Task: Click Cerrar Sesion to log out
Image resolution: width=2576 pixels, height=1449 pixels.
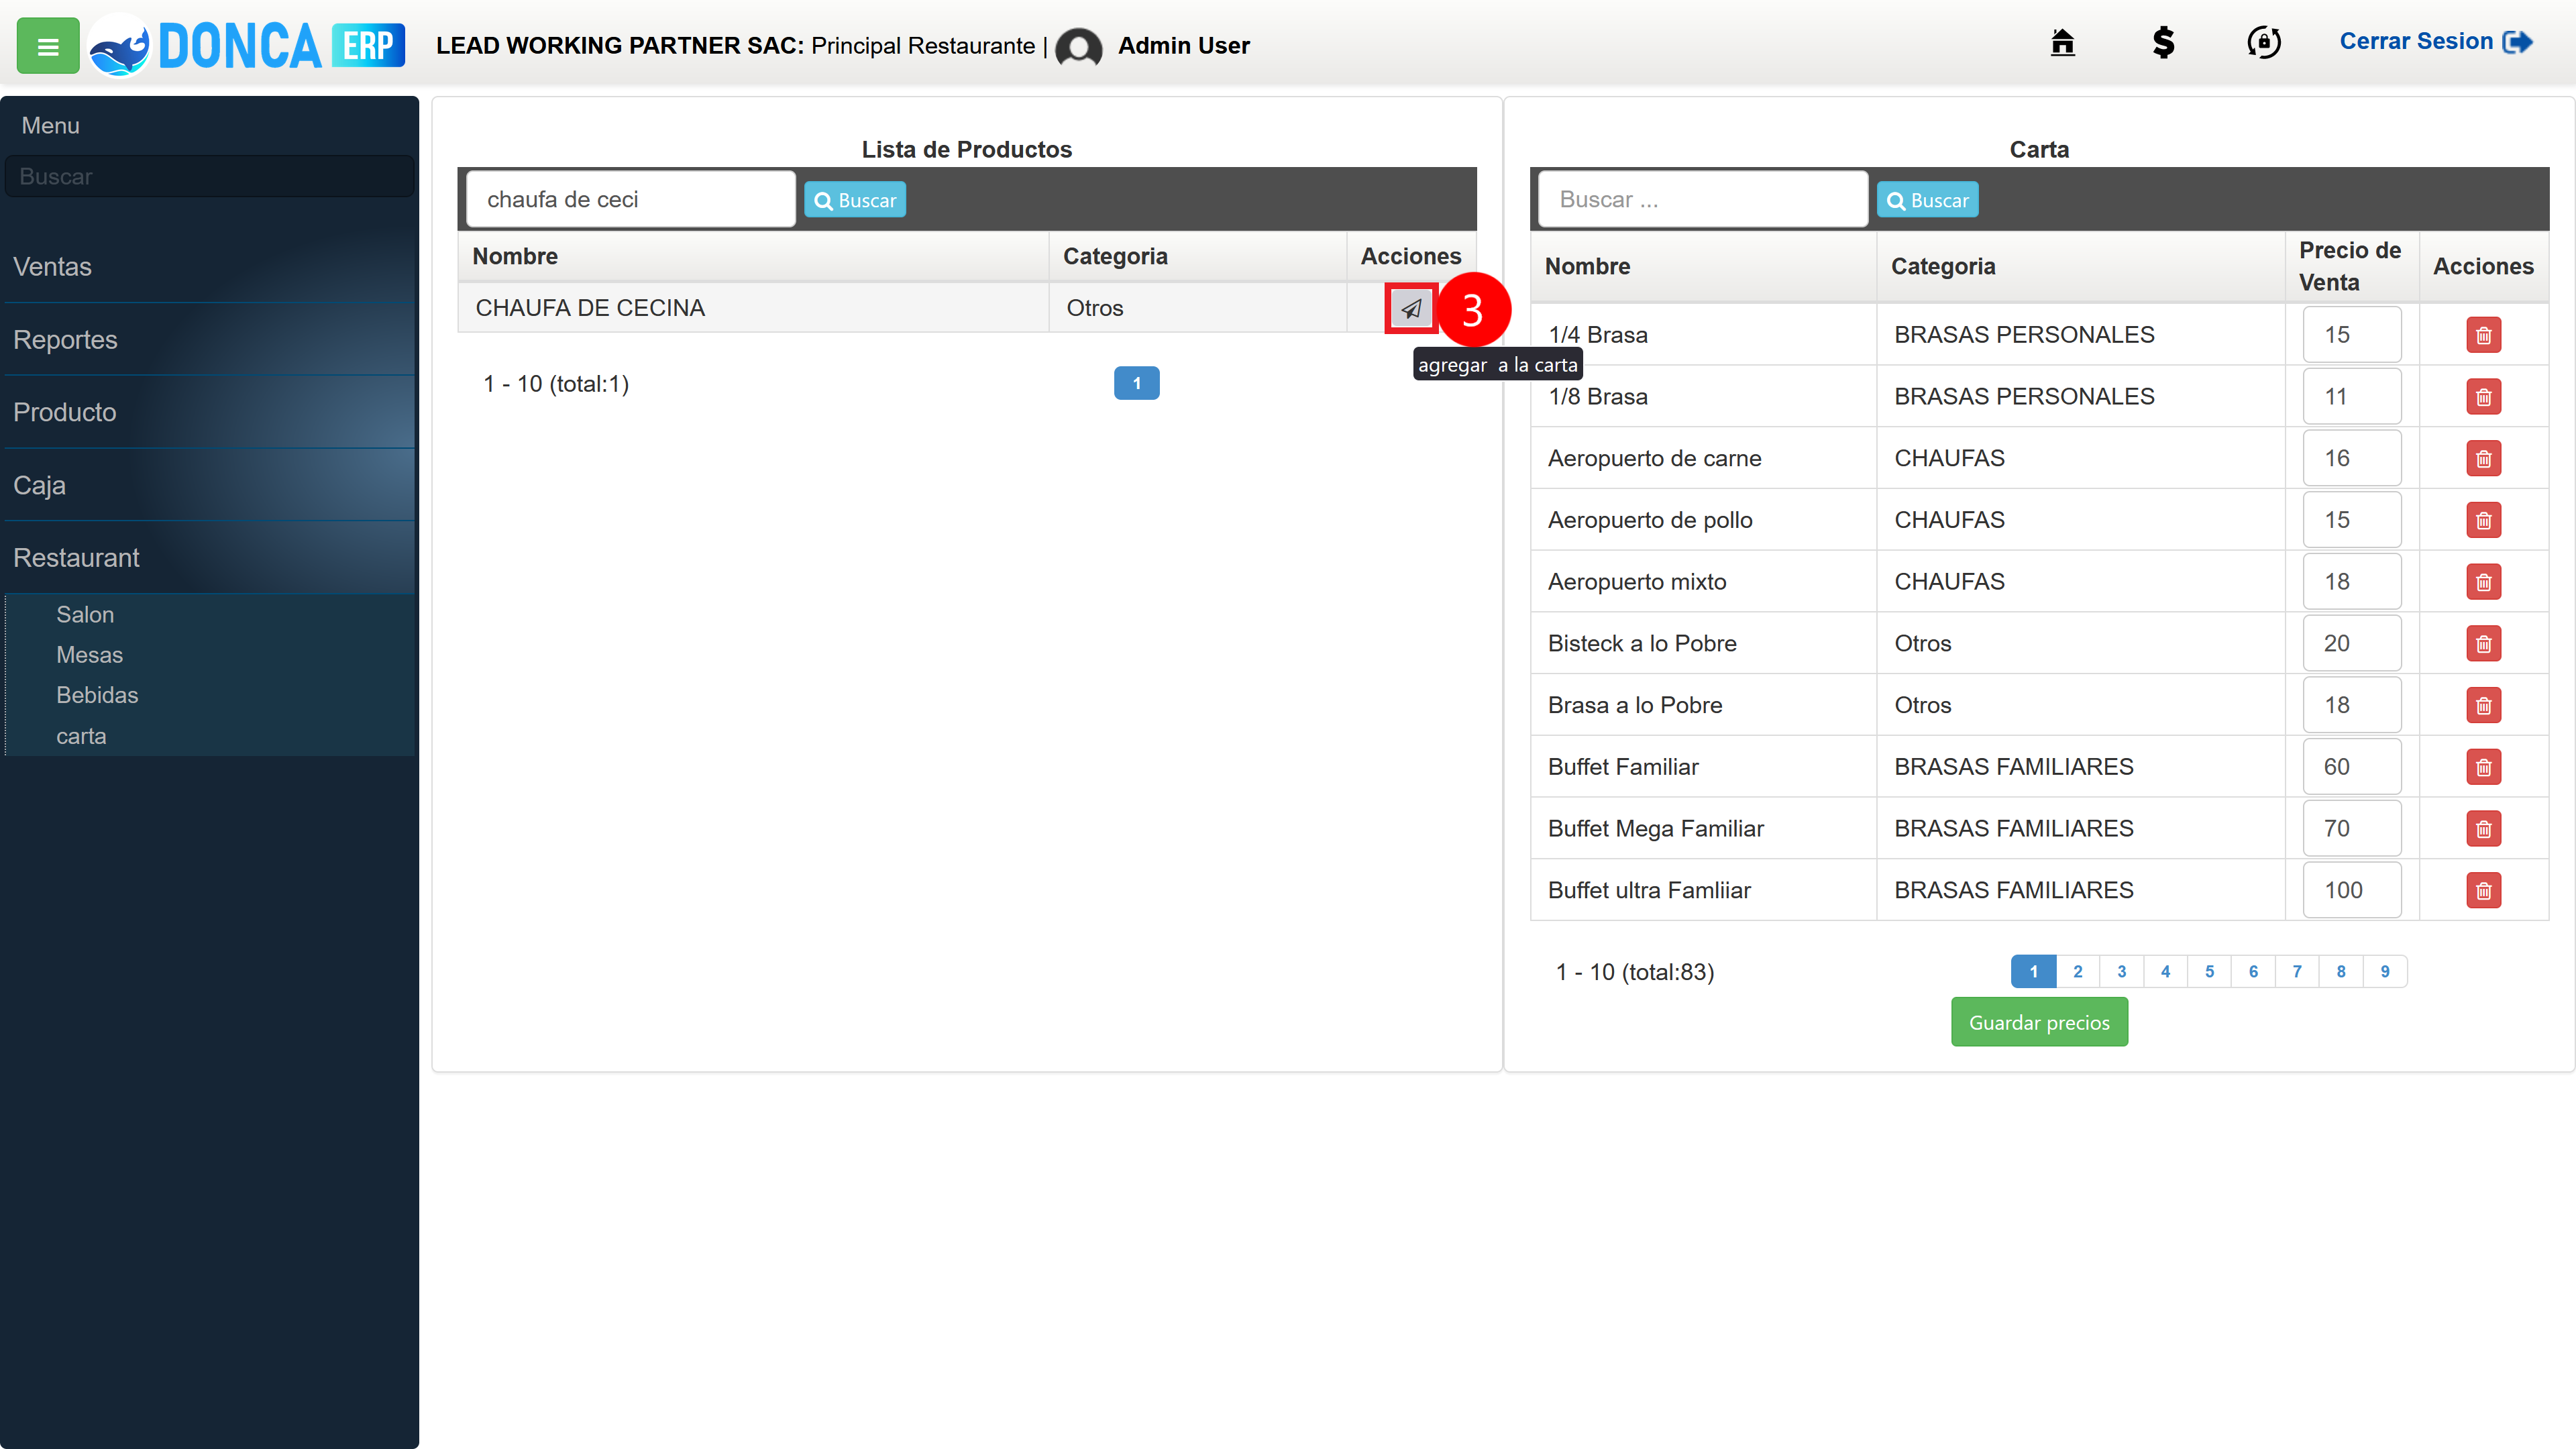Action: click(x=2435, y=42)
